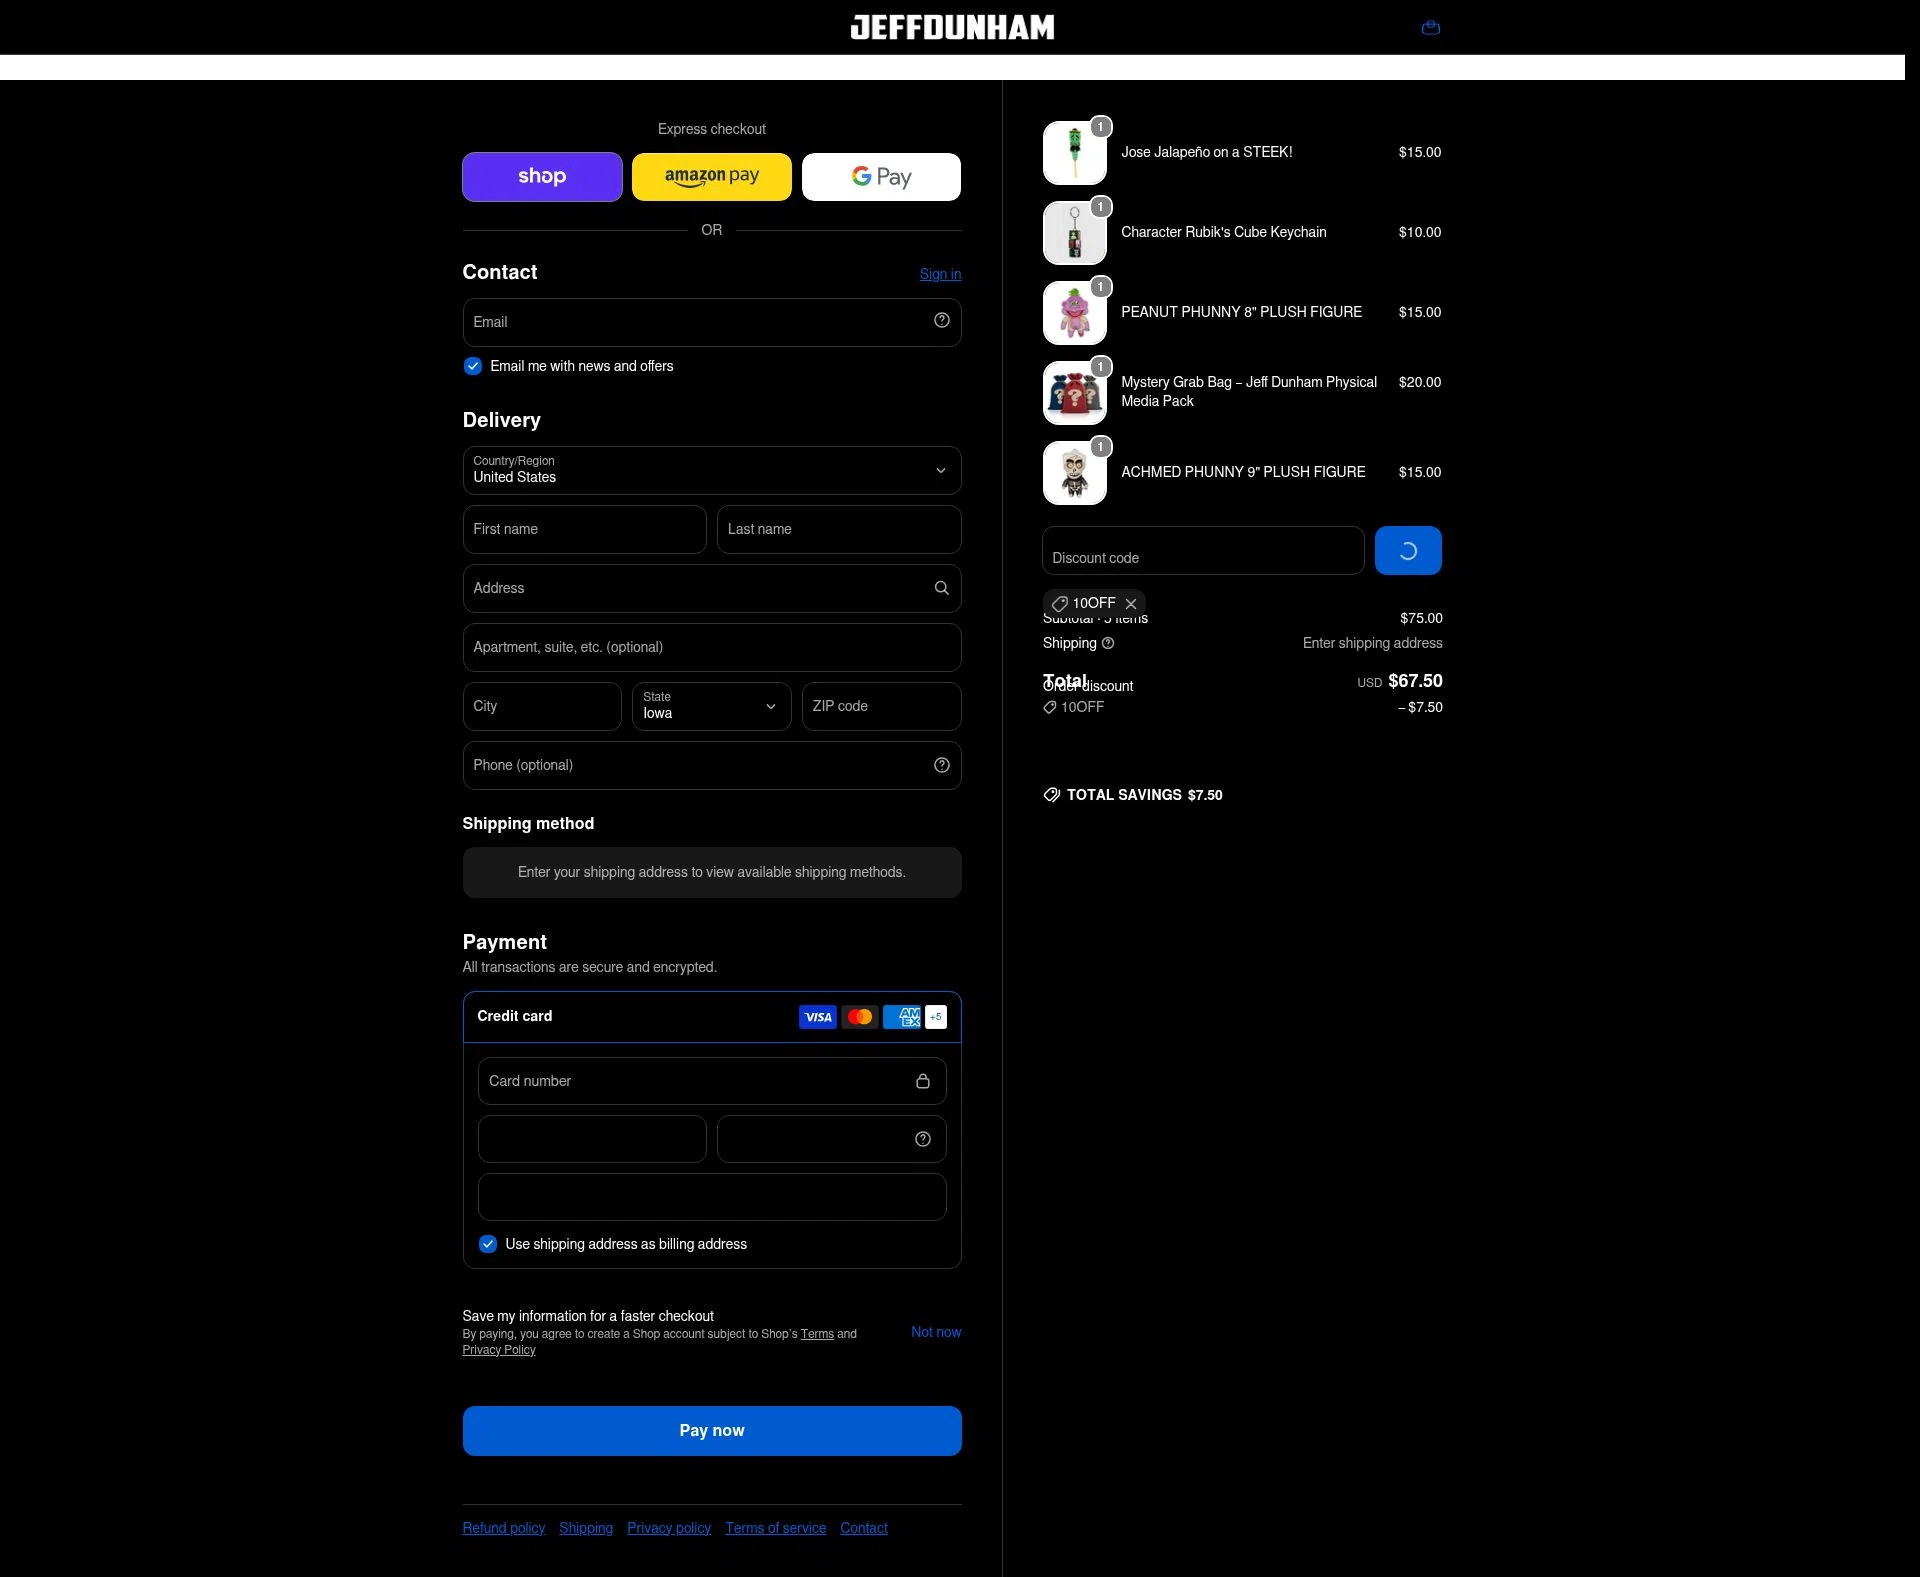
Task: Click the total savings tag icon
Action: click(x=1051, y=795)
